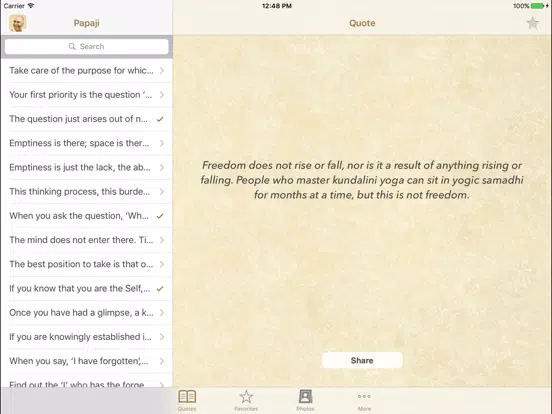
Task: Open 'The mind does not enter there' quote
Action: coord(87,240)
